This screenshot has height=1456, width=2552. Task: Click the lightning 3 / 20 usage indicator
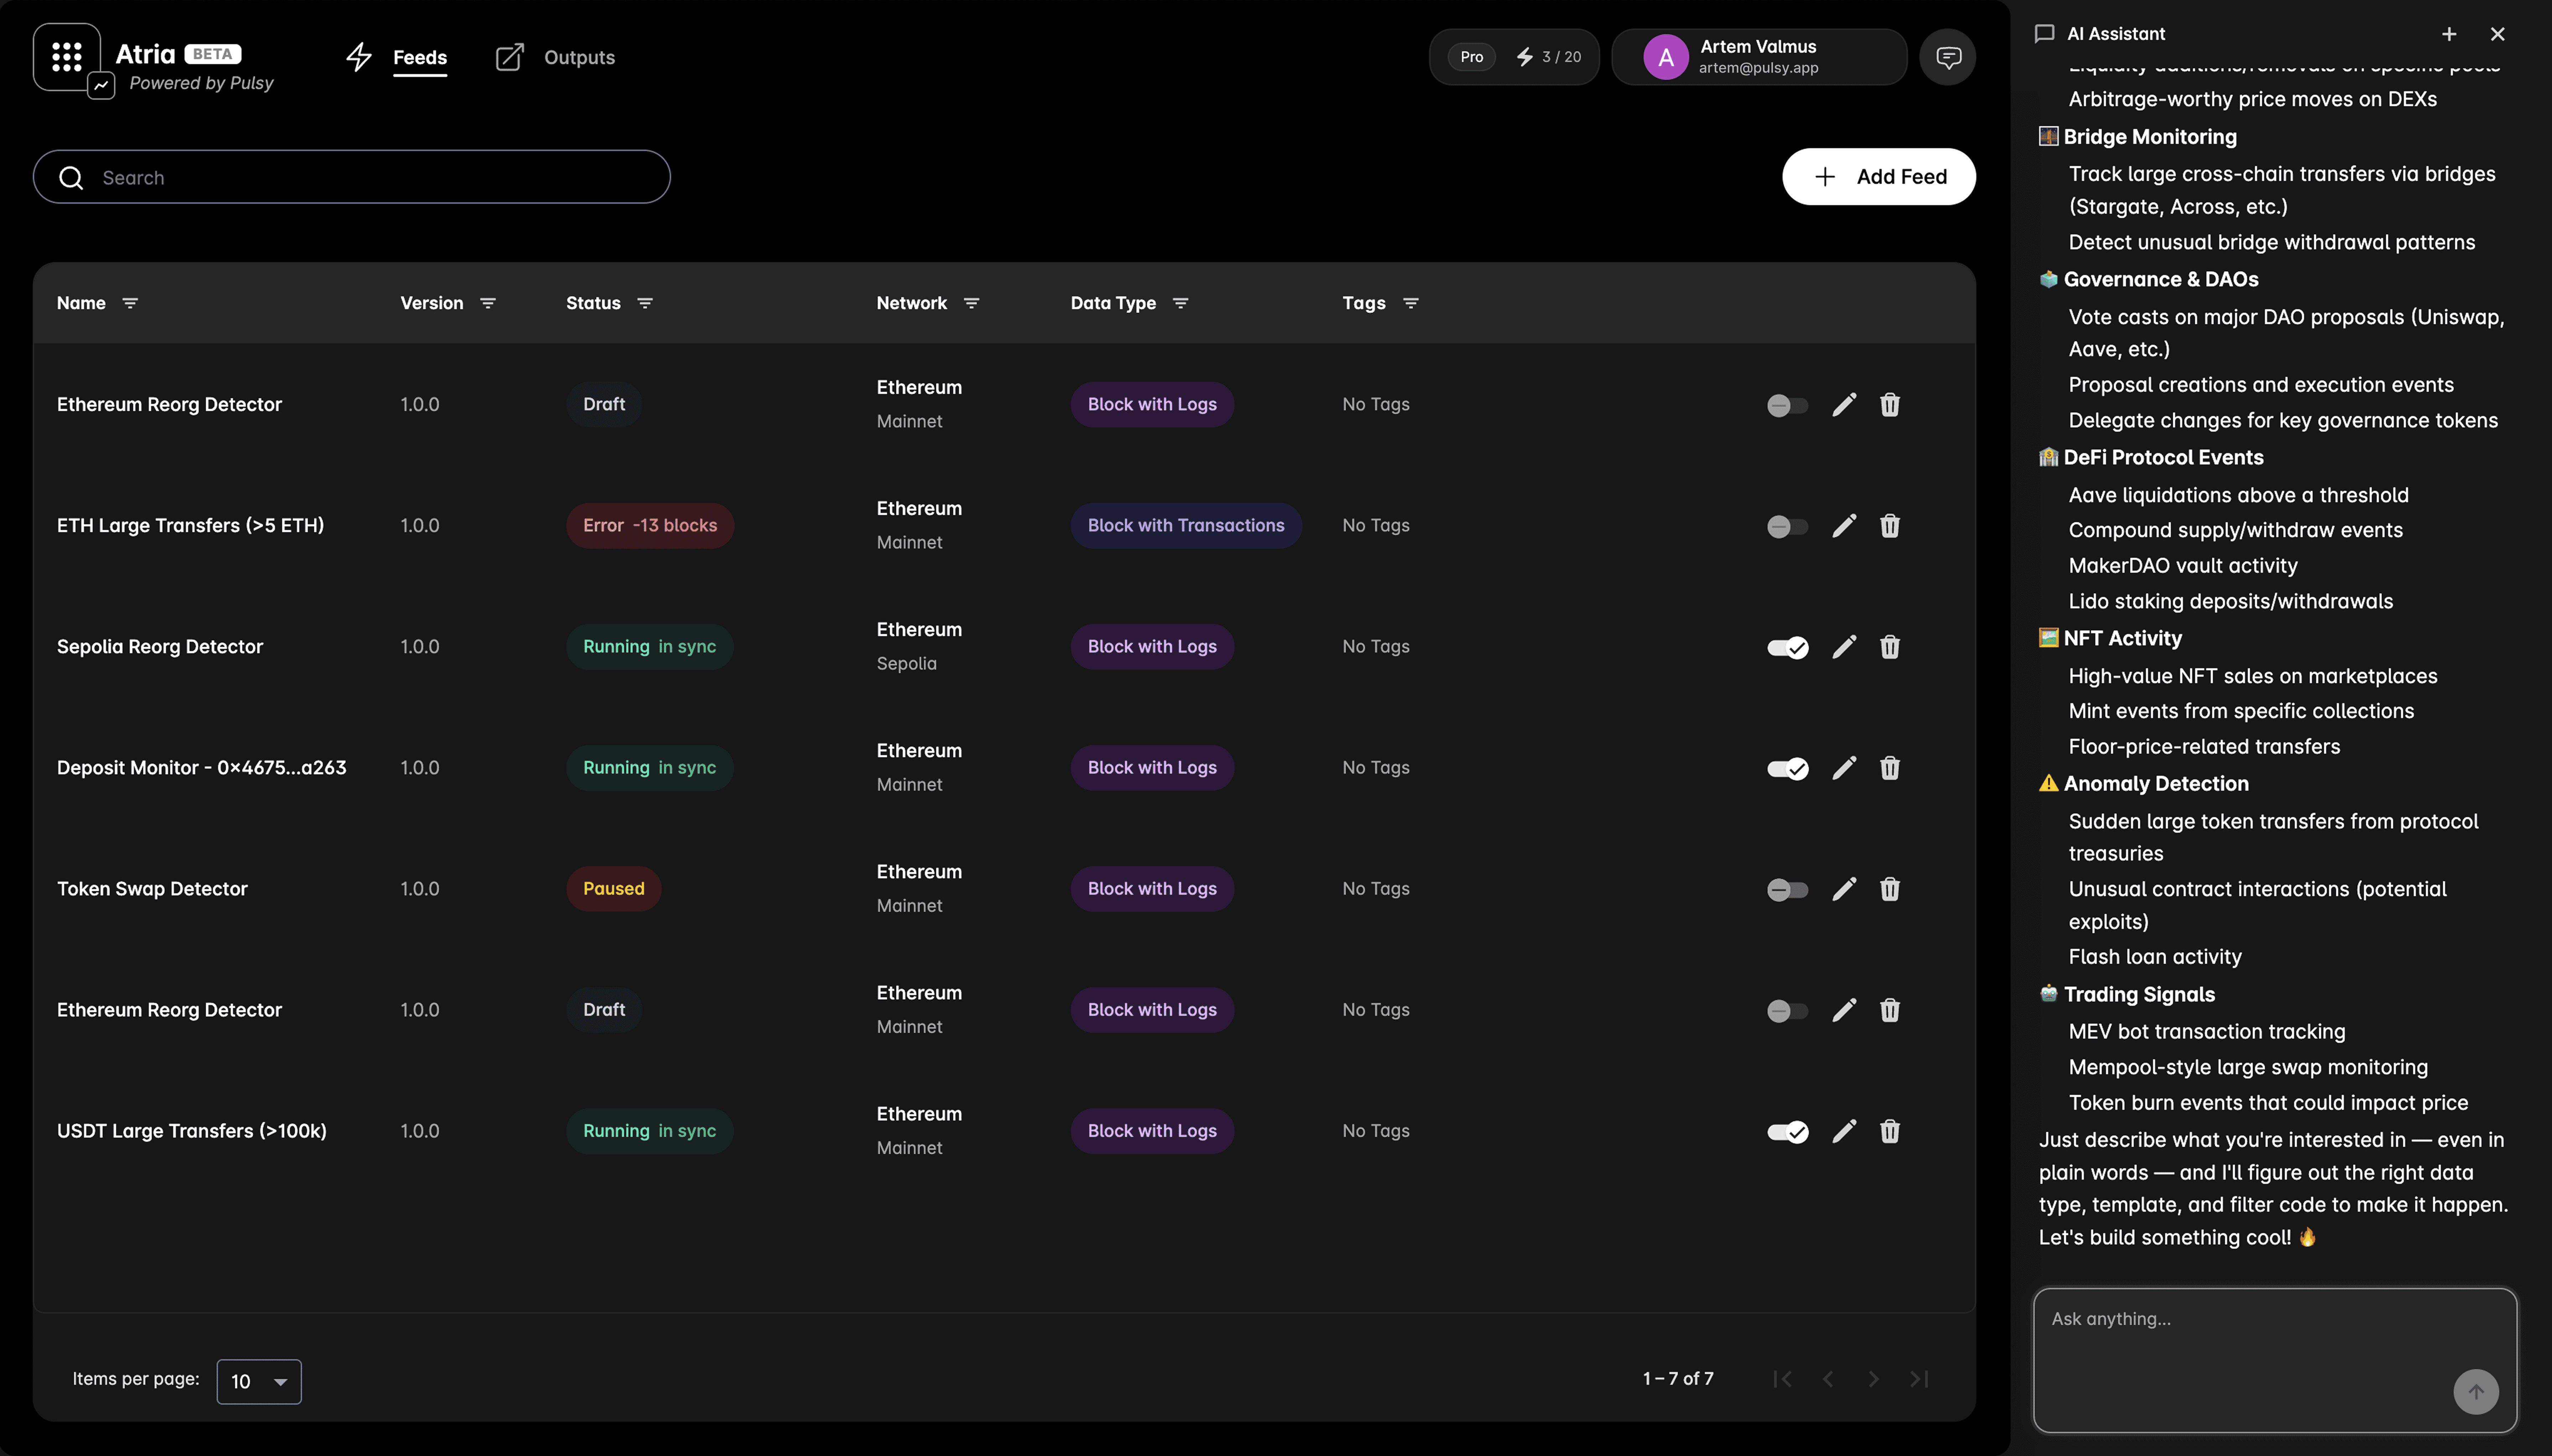[x=1548, y=57]
